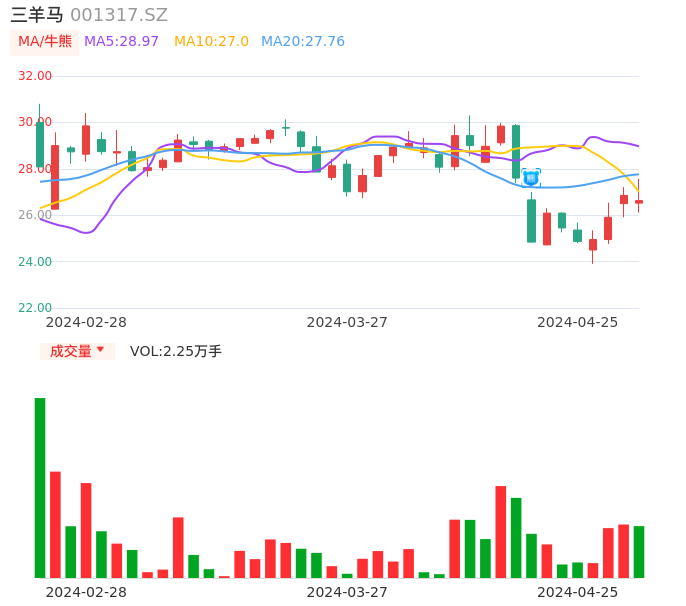Select the MA10:27.0 legend label
The width and height of the screenshot is (686, 606).
[x=211, y=42]
